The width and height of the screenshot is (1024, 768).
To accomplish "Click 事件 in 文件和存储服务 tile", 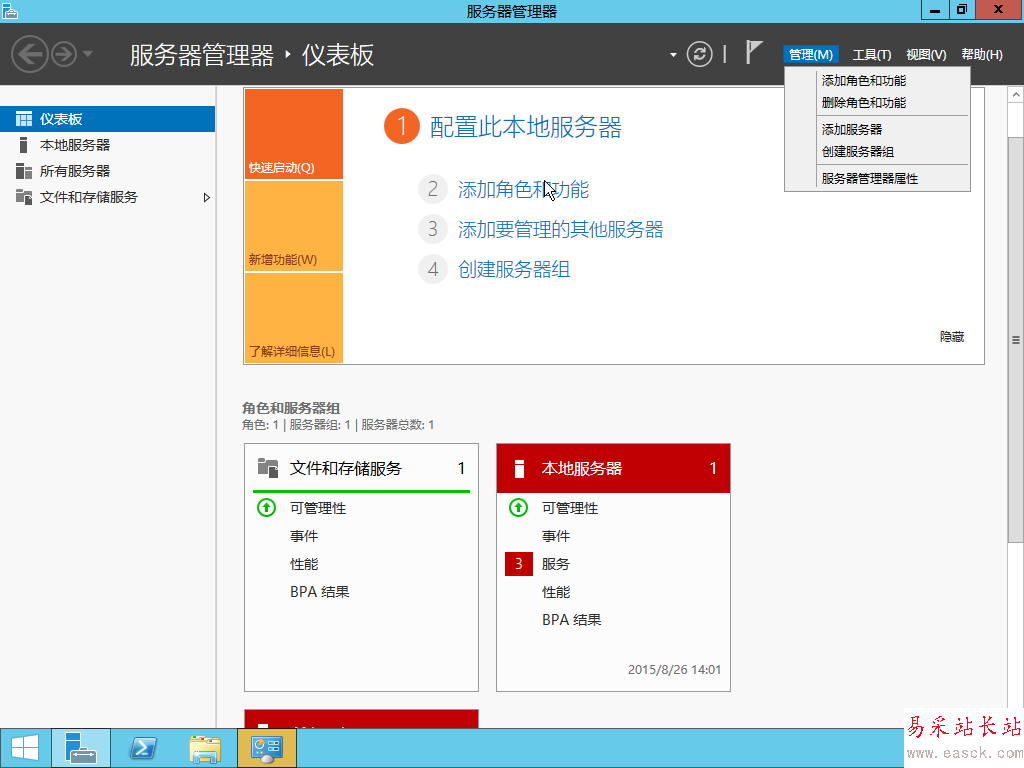I will 304,536.
